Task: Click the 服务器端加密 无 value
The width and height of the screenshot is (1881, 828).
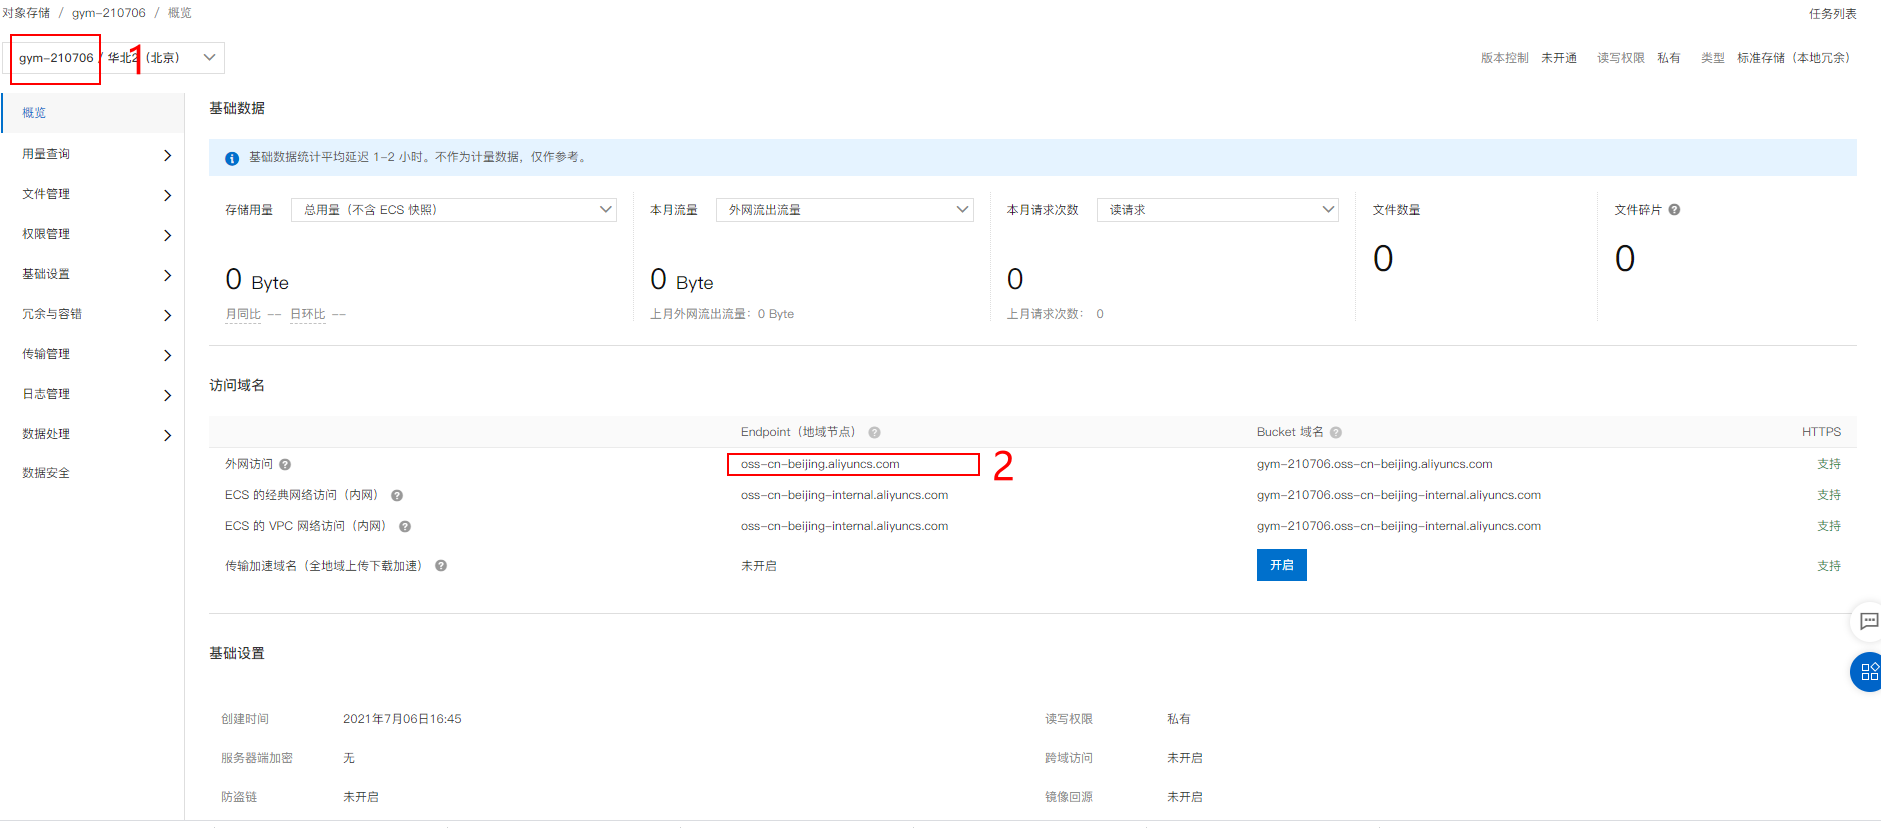Action: click(349, 758)
